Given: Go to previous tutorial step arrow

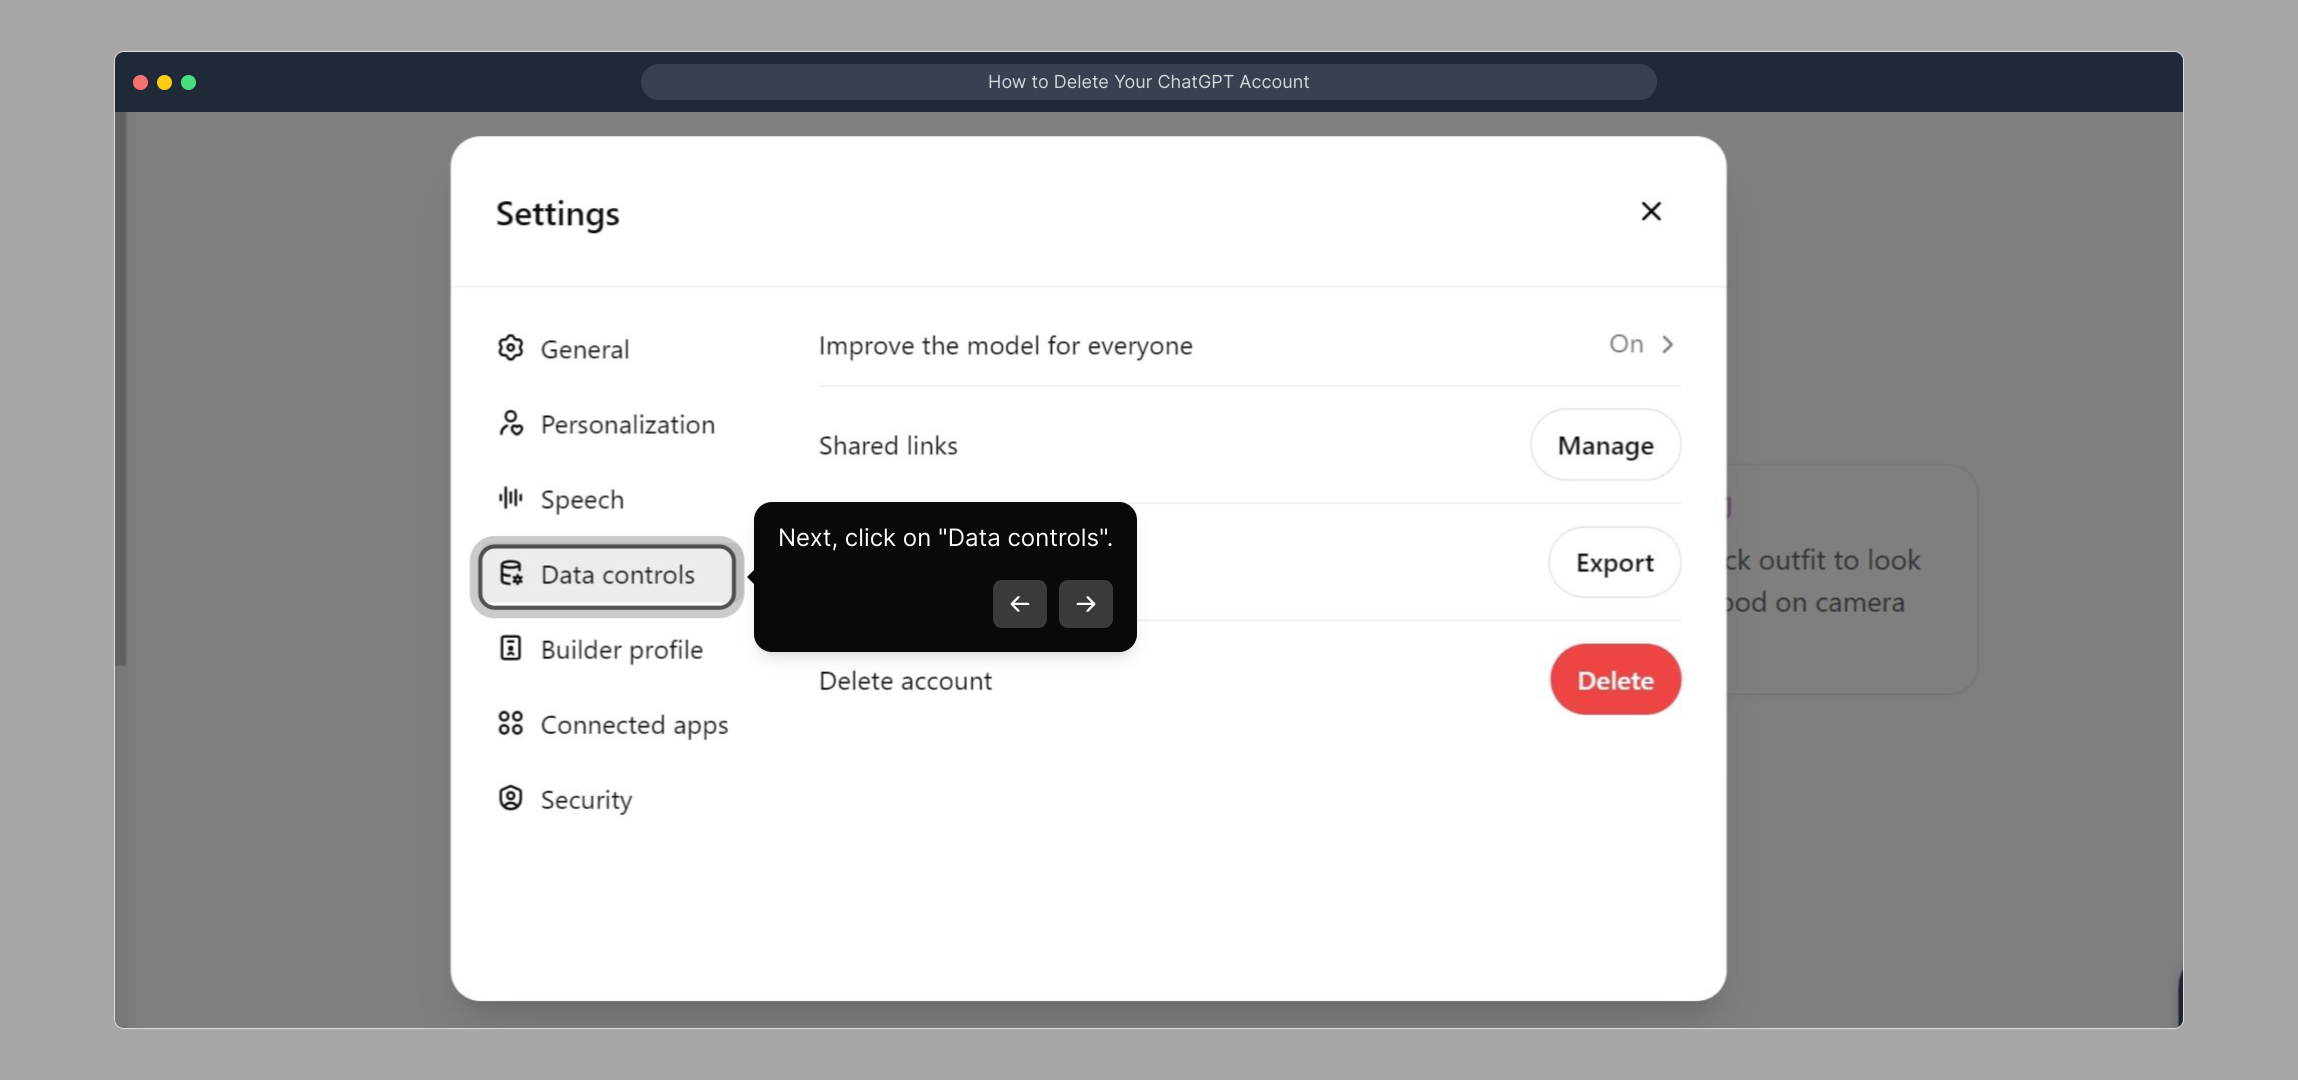Looking at the screenshot, I should click(1019, 604).
